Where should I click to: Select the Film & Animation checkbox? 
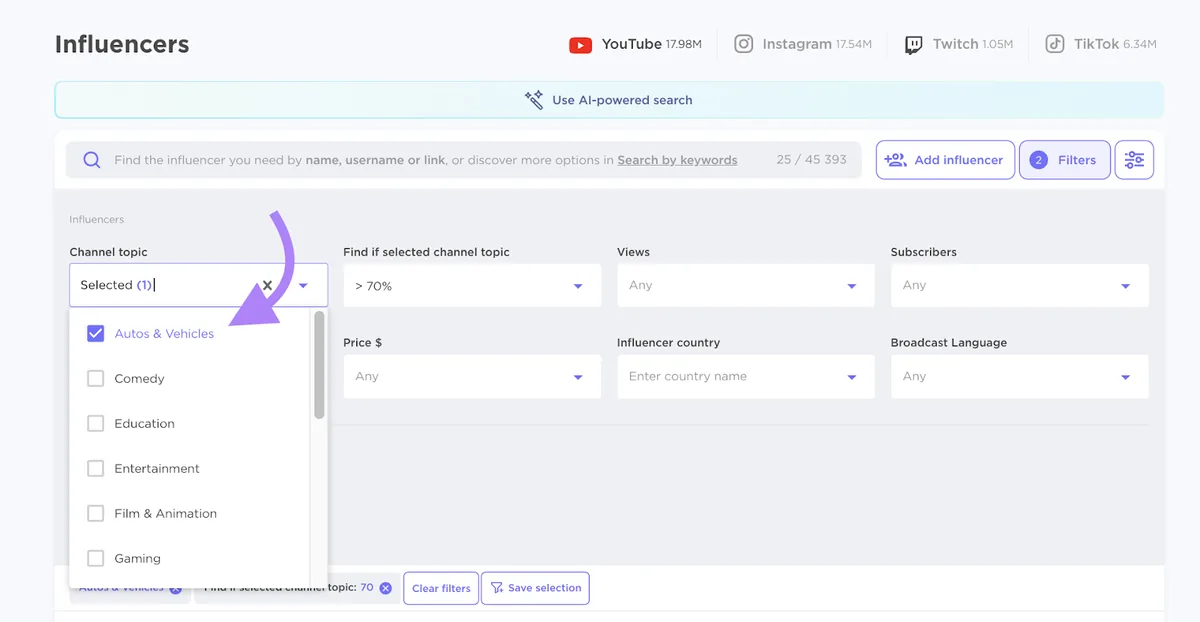(96, 514)
